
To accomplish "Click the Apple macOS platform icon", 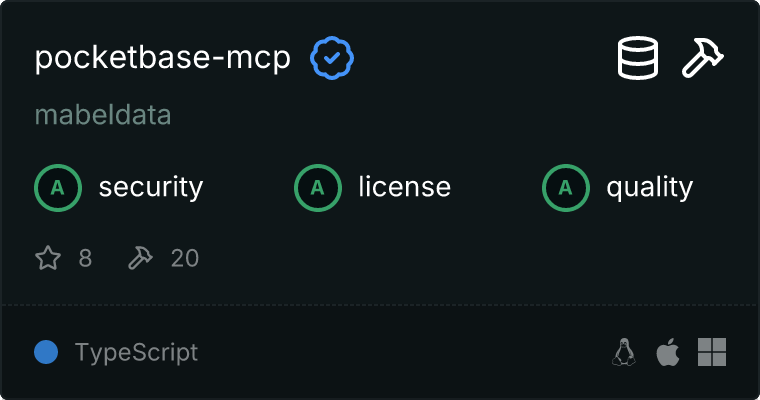I will [668, 352].
